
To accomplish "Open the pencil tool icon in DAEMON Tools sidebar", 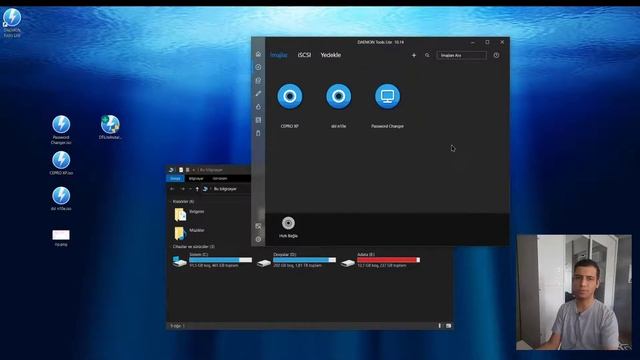I will click(258, 93).
